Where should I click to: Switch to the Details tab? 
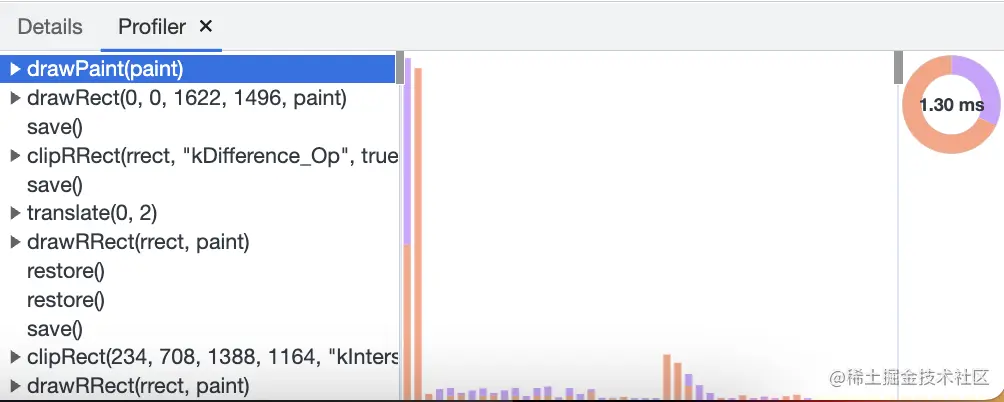50,27
